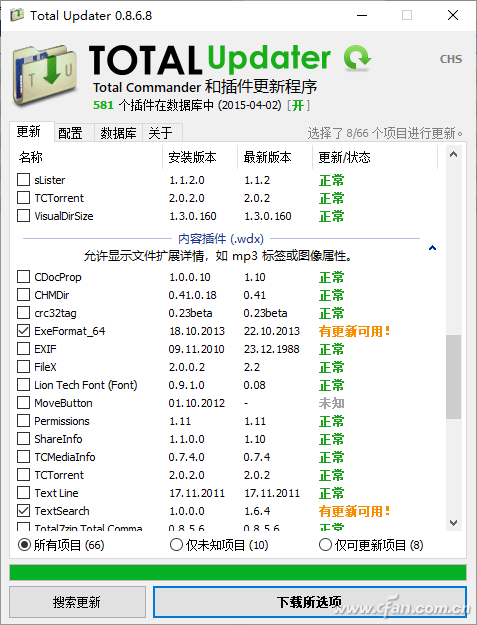Check the TCMediaInfo checkbox
The width and height of the screenshot is (477, 625).
(x=24, y=456)
